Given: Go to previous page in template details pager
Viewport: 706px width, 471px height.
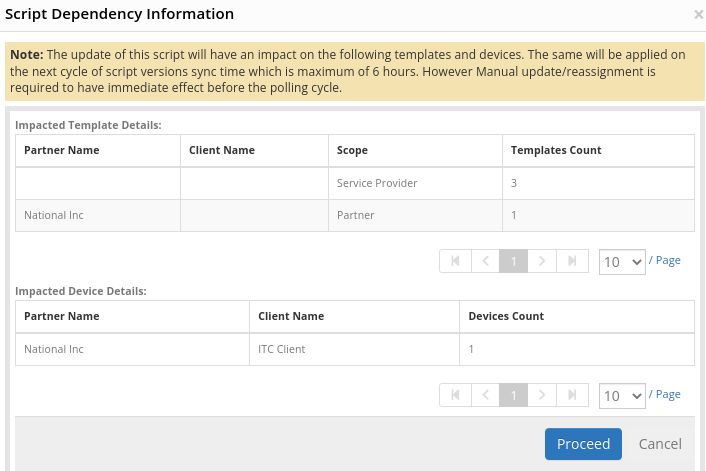Looking at the screenshot, I should (x=484, y=261).
